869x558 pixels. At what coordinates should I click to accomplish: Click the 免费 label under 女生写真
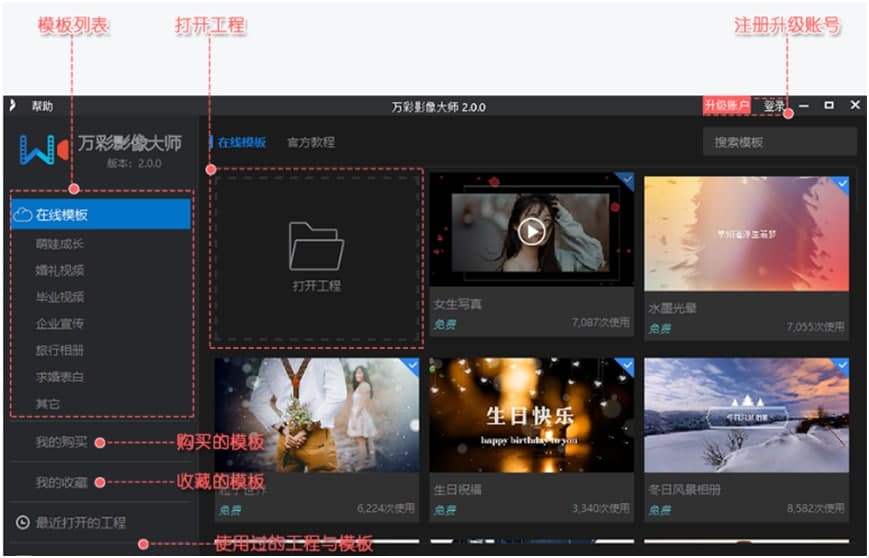click(445, 324)
